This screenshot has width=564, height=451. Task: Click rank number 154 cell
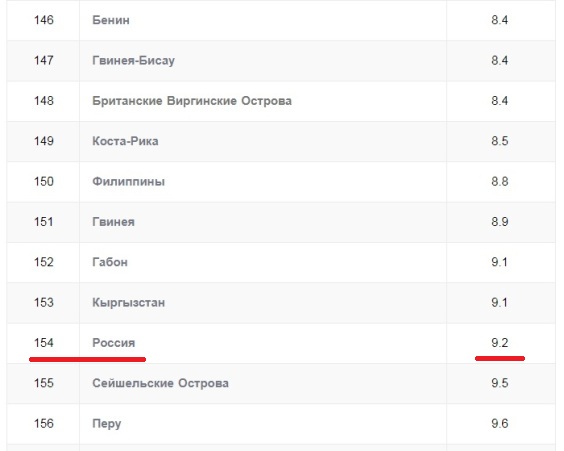click(44, 343)
